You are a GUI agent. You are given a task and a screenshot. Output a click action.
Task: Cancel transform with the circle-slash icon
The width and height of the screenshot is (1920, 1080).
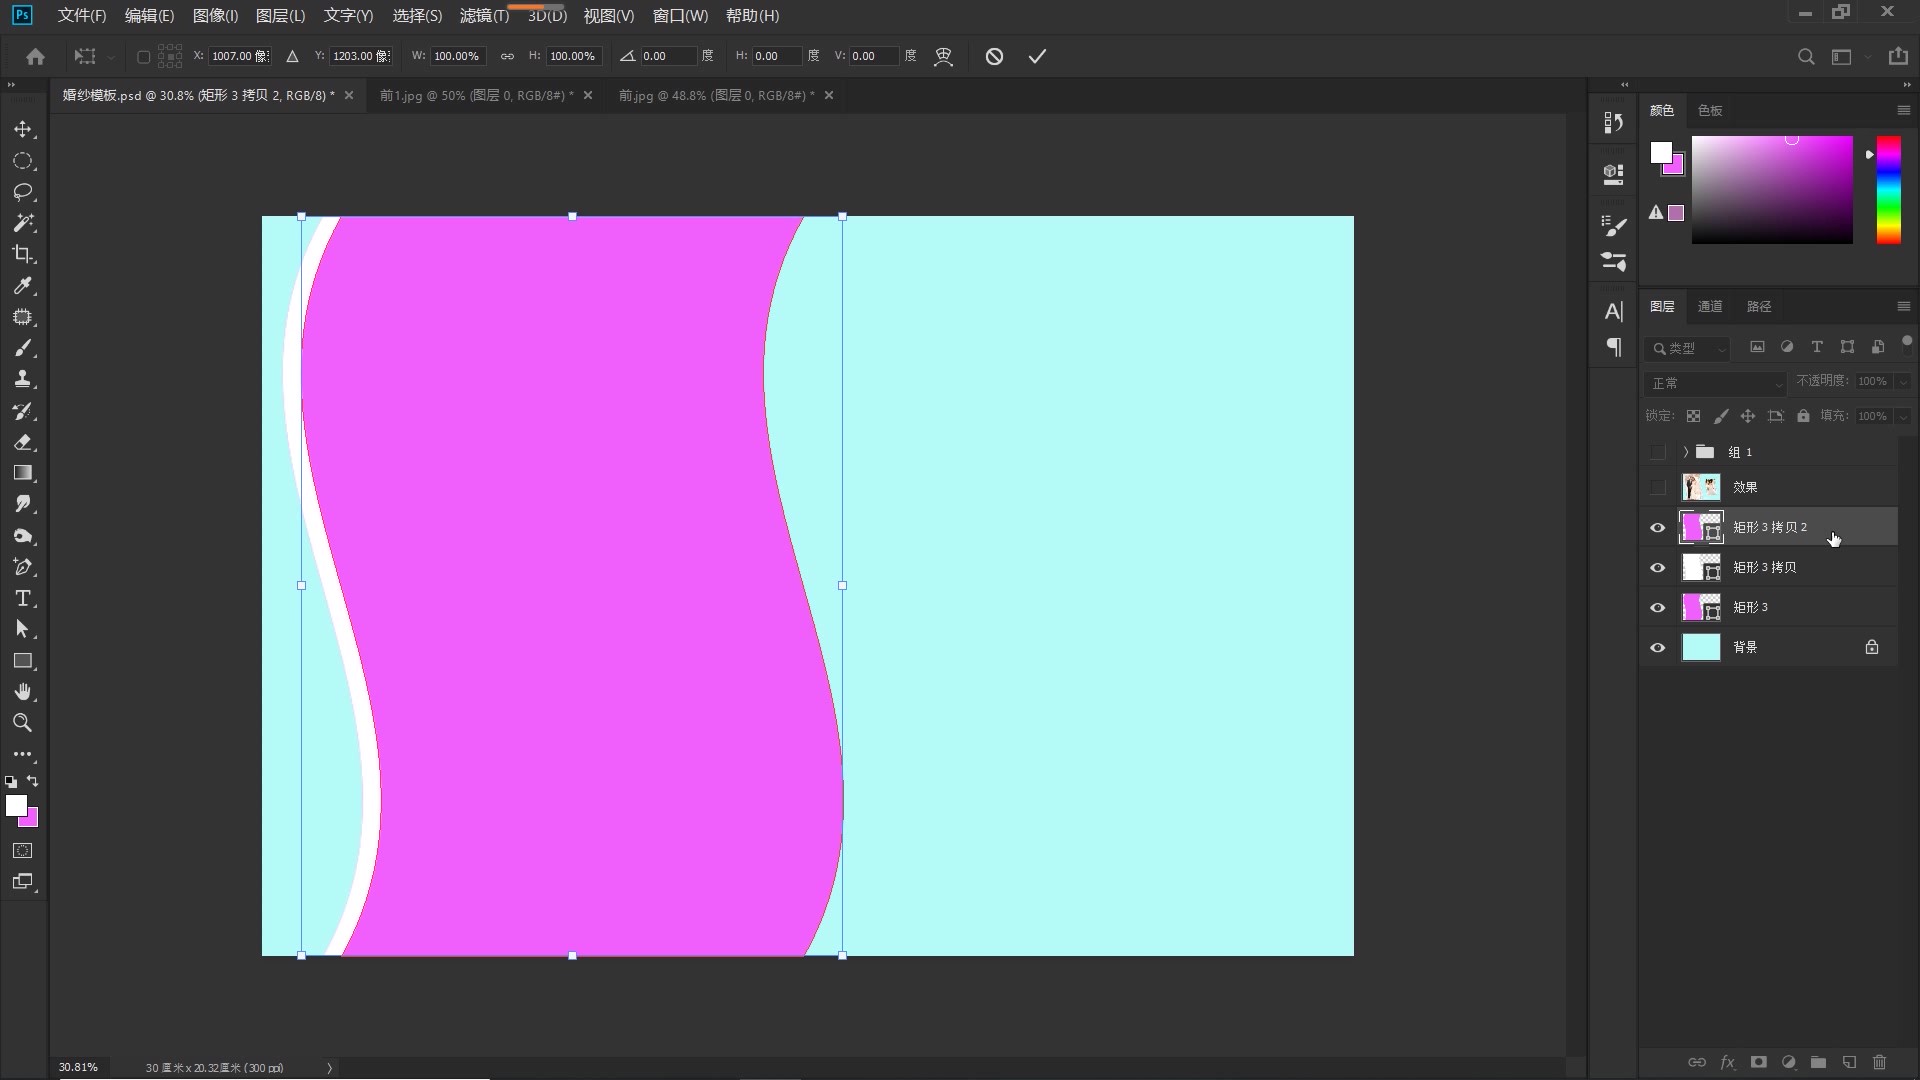pyautogui.click(x=994, y=56)
